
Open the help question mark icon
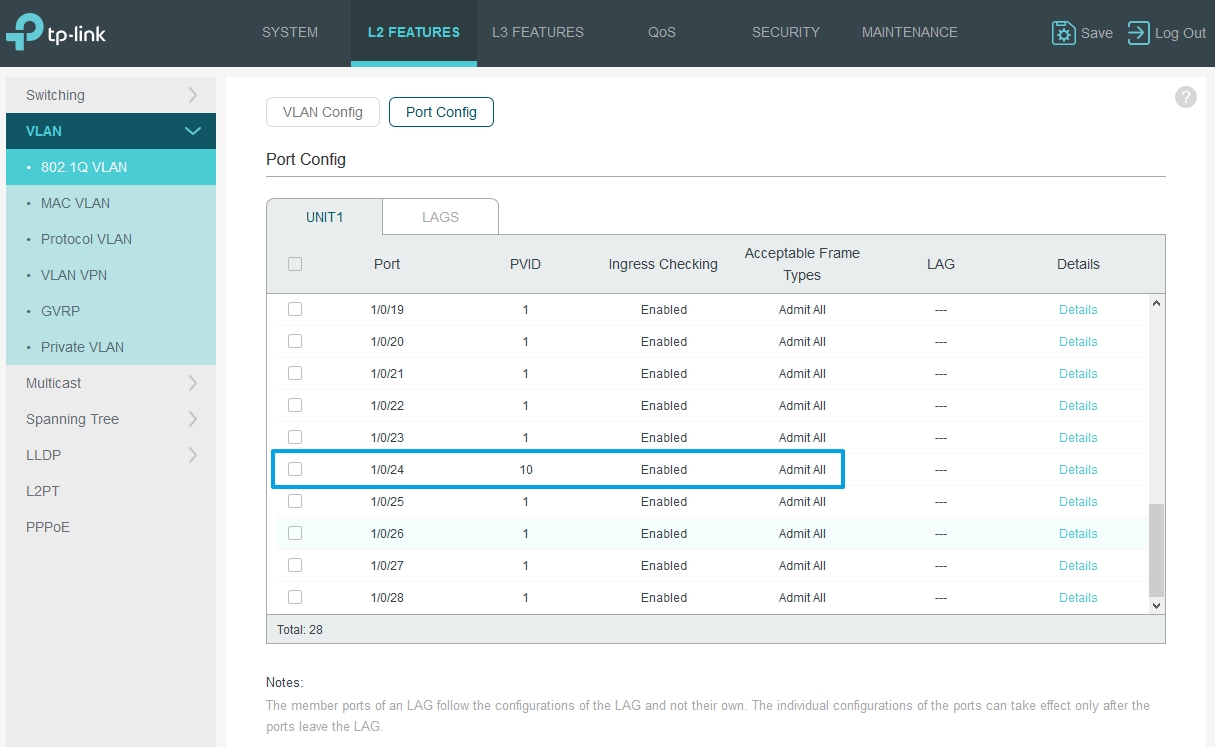[1185, 97]
